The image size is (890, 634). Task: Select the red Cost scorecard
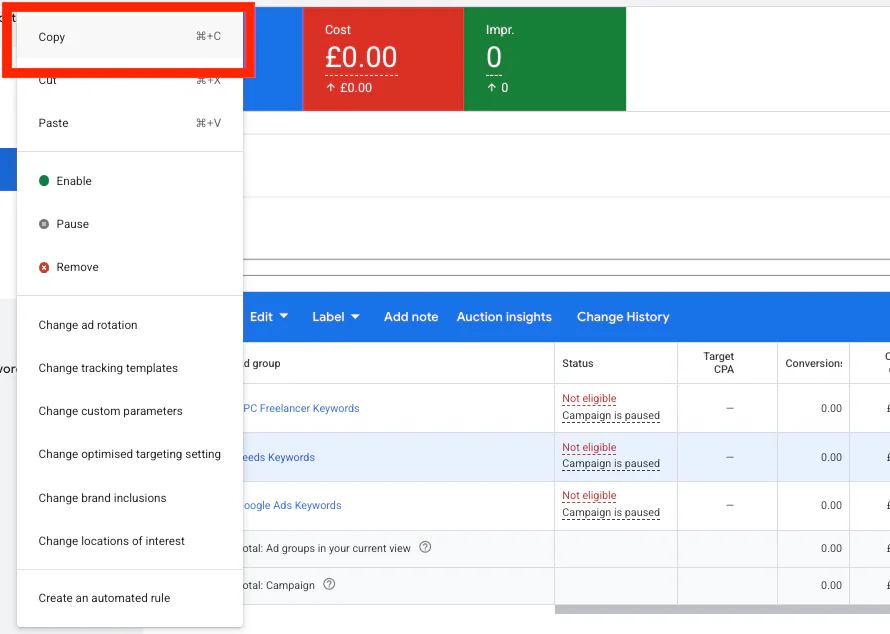click(x=383, y=59)
